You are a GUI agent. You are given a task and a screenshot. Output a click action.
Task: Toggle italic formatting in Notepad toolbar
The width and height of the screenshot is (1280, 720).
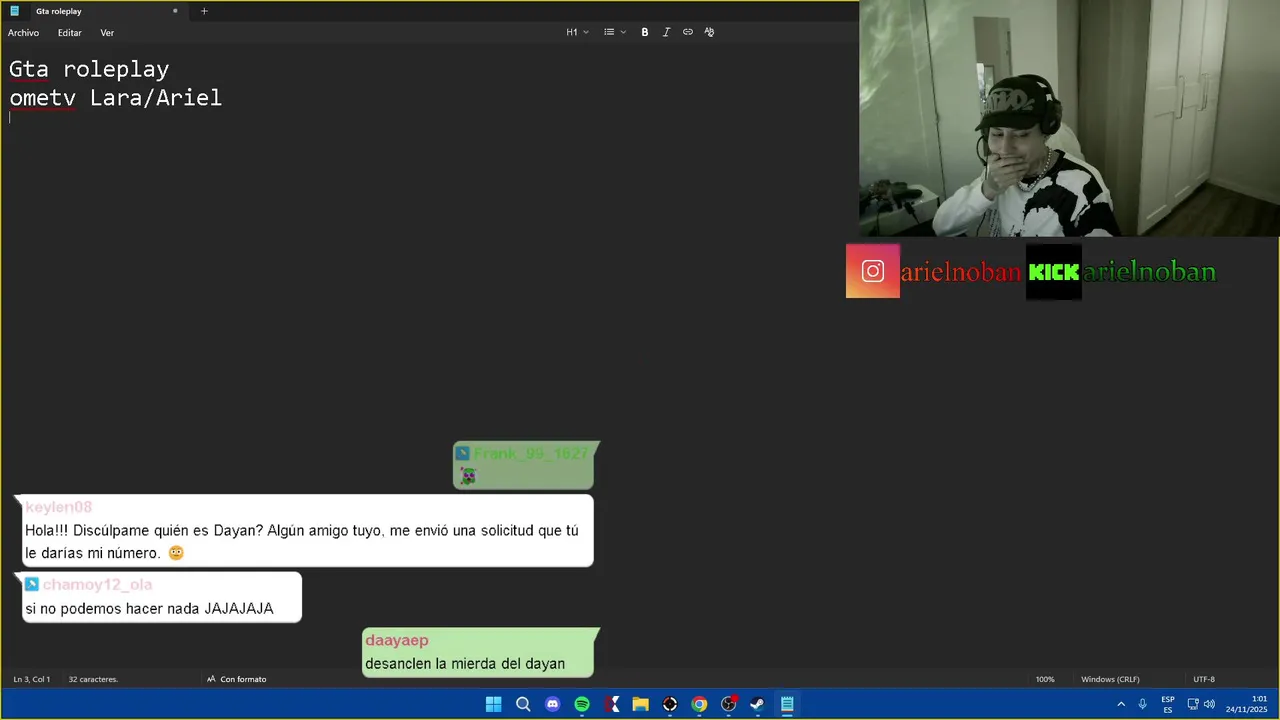tap(666, 32)
